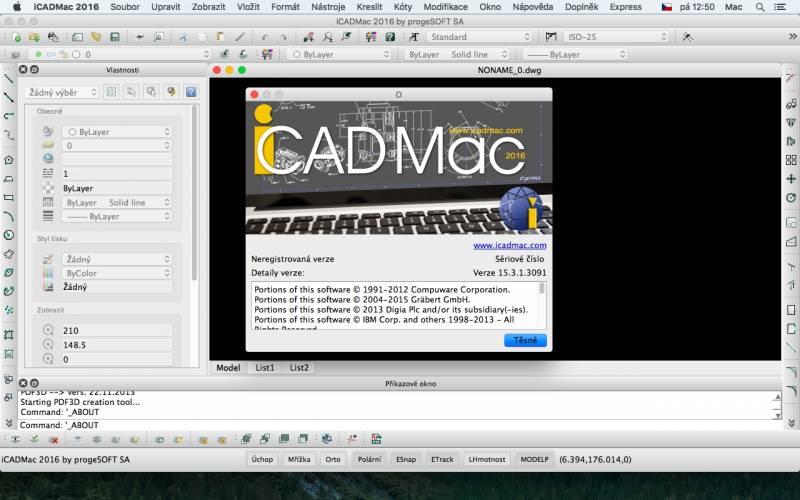Open the toolbar ByLayer lineweight dropdown
Viewport: 800px width, 500px height.
click(x=575, y=54)
